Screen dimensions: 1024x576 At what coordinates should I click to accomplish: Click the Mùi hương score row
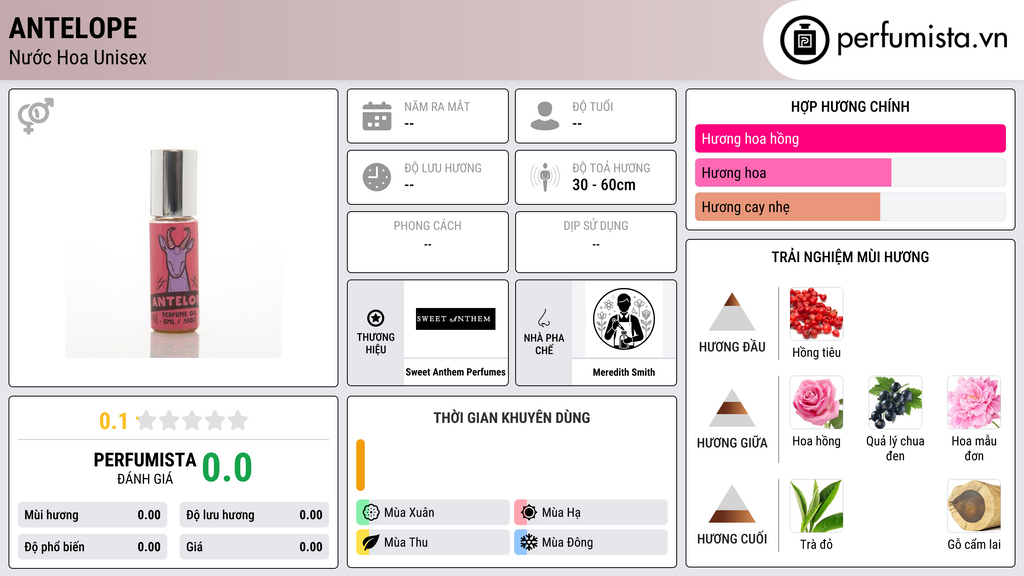coord(92,515)
